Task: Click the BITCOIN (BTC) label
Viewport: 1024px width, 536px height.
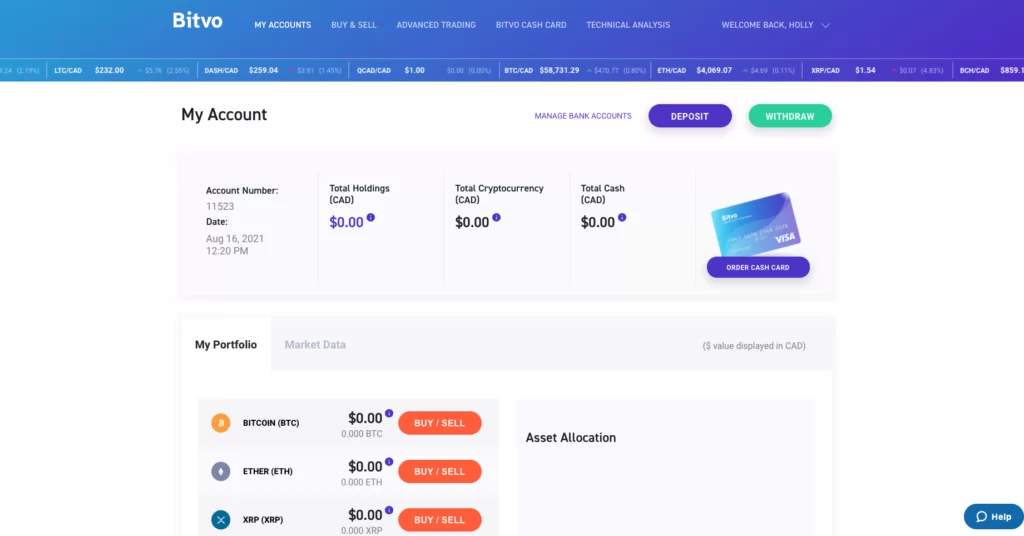Action: click(271, 423)
